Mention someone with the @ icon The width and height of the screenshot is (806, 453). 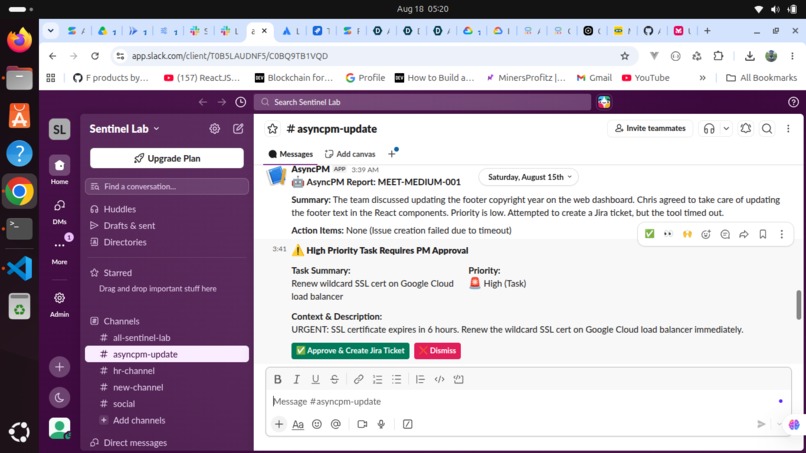(336, 424)
